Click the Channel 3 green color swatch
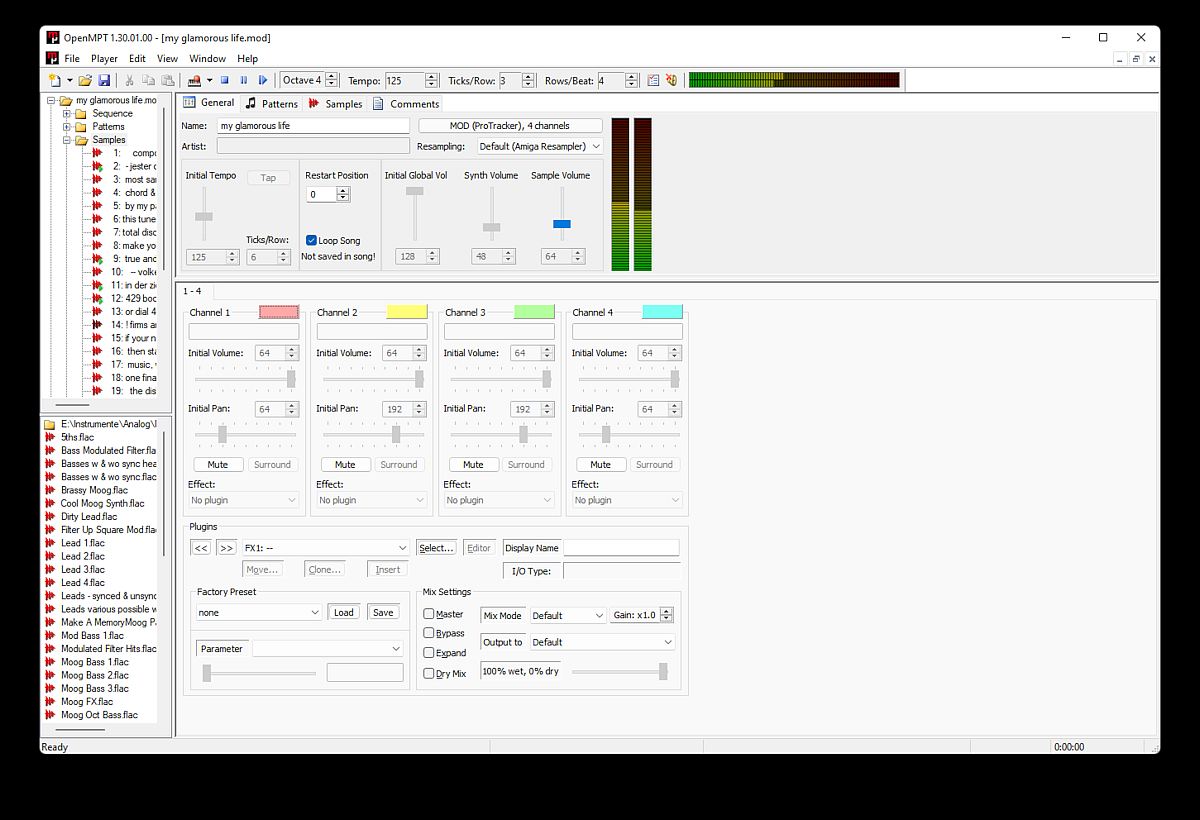 tap(534, 312)
